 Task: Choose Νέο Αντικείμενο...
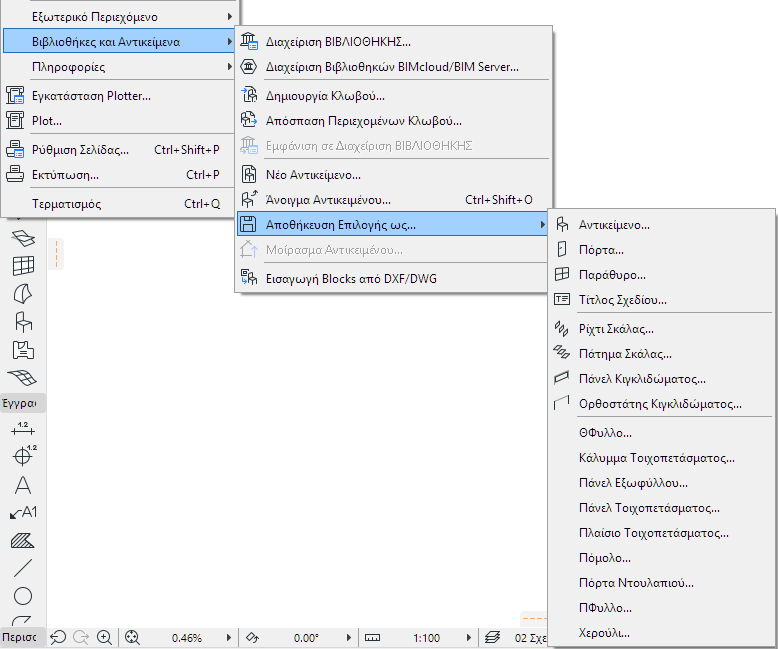coord(393,175)
